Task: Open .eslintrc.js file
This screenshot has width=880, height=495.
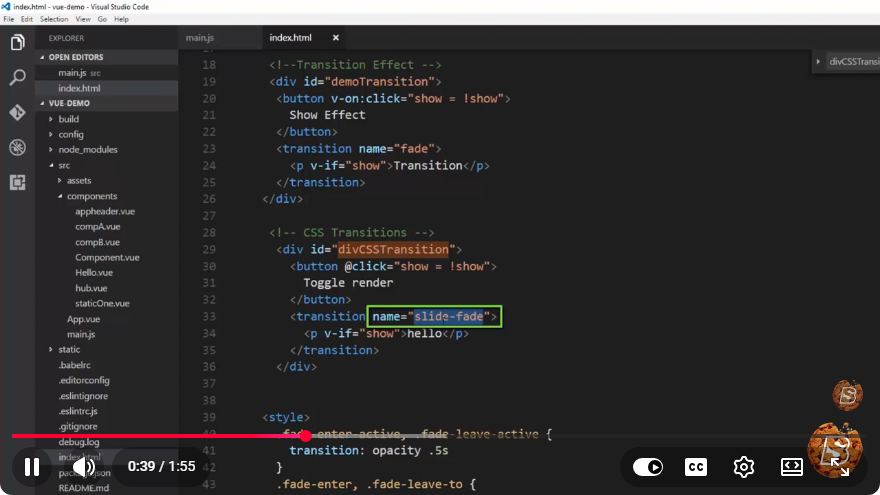Action: (78, 411)
